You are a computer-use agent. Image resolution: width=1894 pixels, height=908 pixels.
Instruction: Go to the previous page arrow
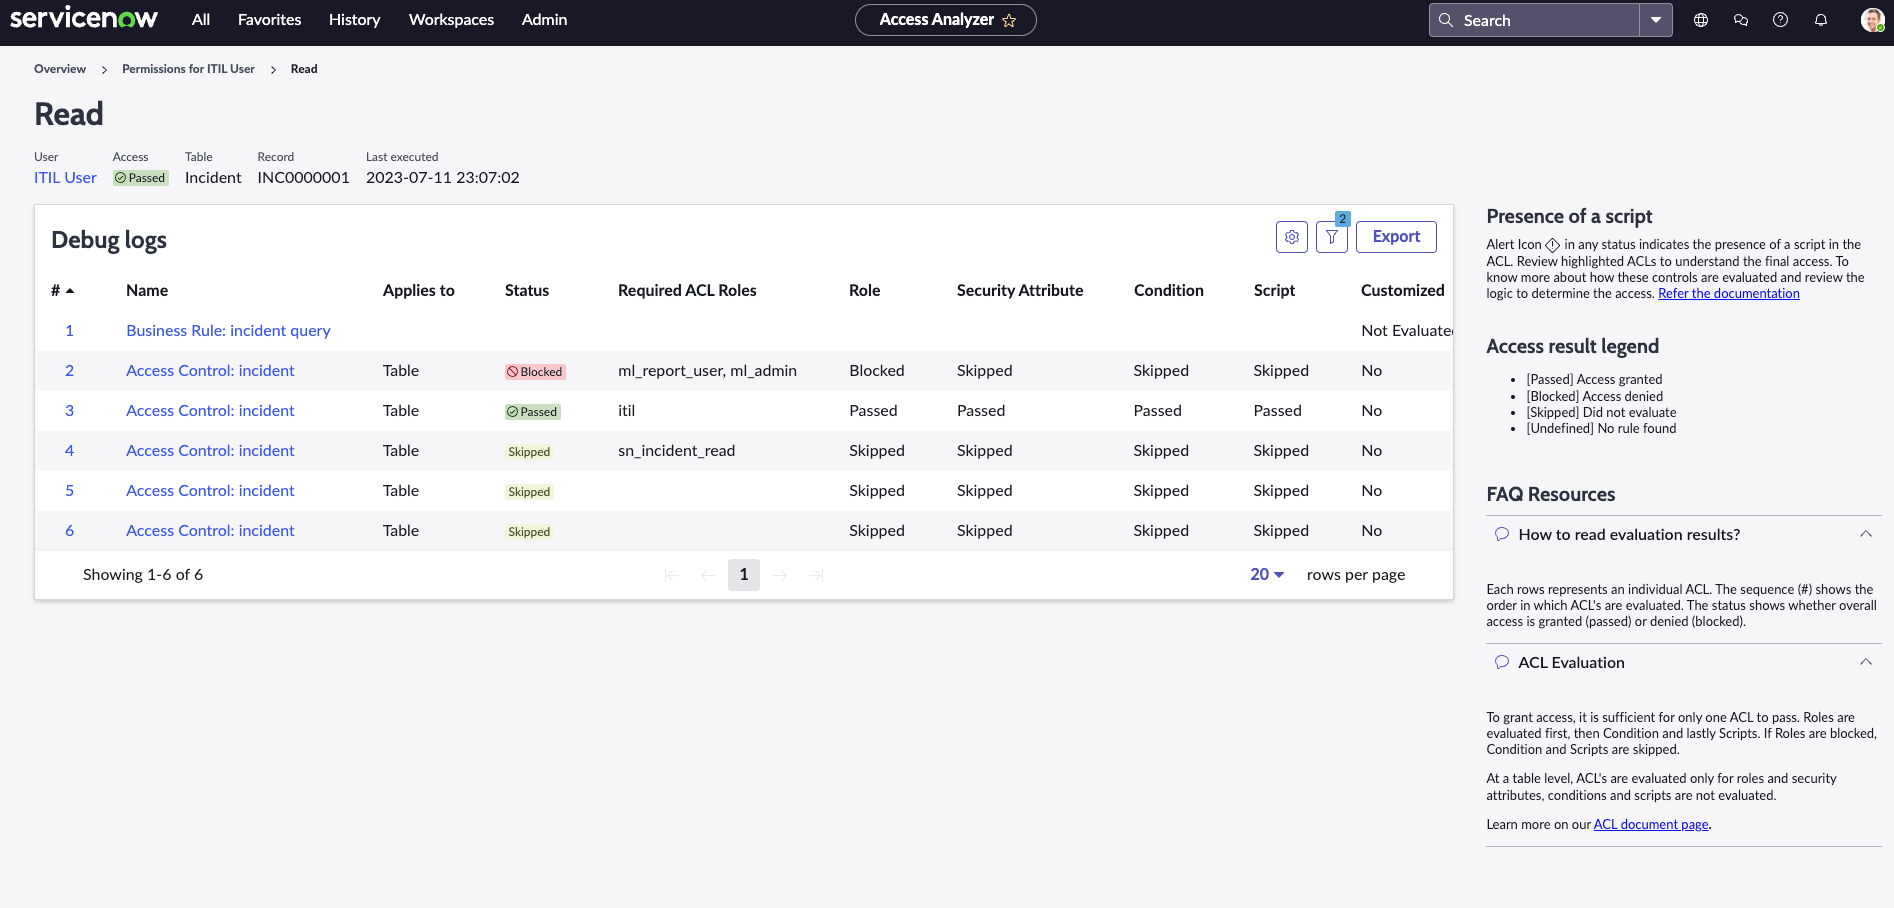708,575
